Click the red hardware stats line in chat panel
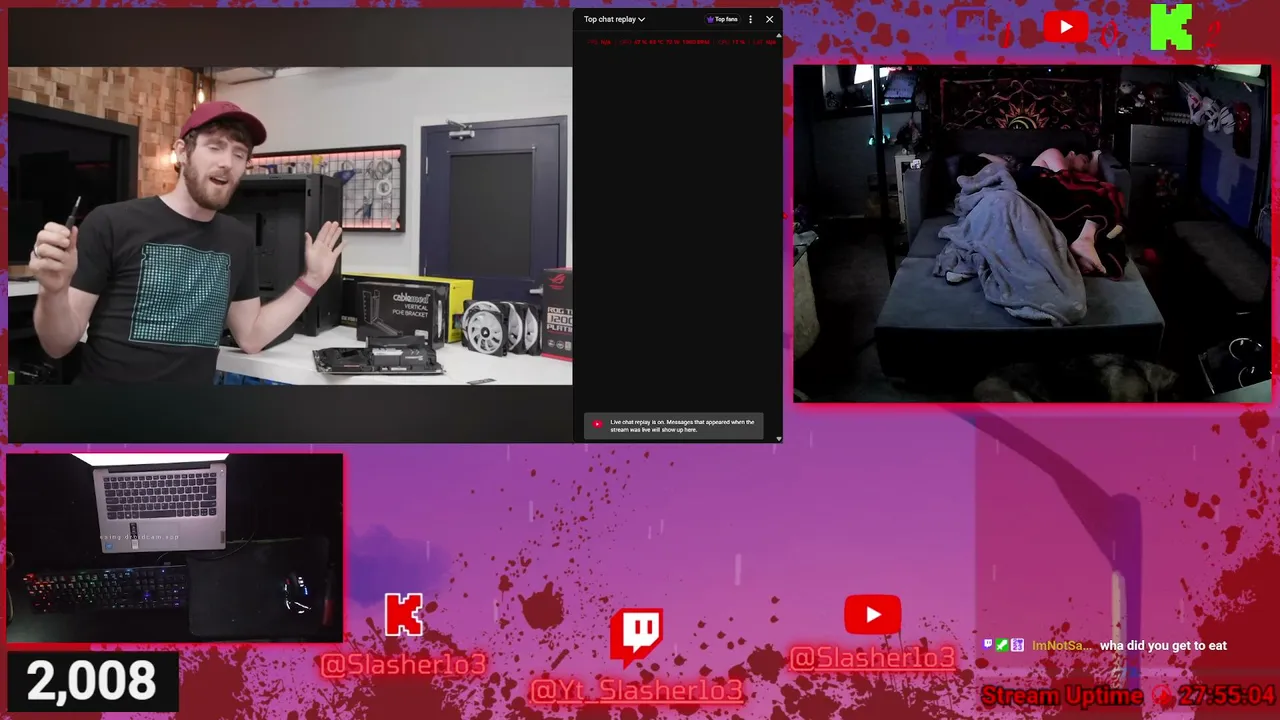The image size is (1280, 720). point(682,42)
